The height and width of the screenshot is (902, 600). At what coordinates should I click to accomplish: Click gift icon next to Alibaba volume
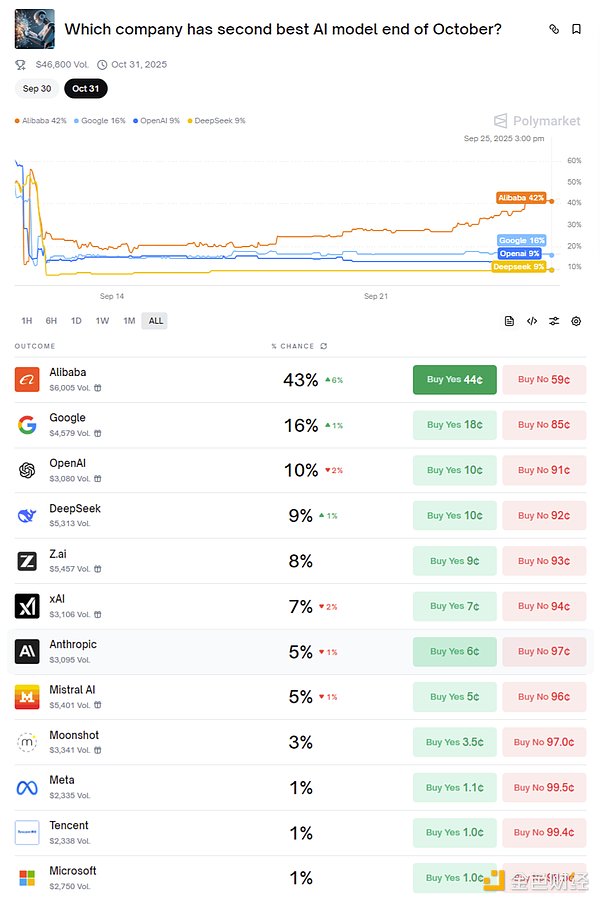click(x=98, y=388)
